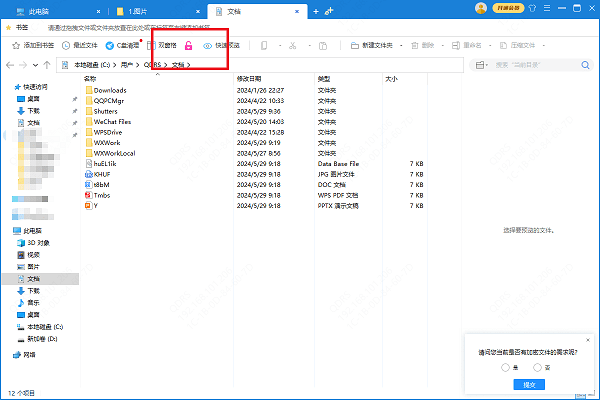Select the 是 radio button in survey
This screenshot has width=600, height=400.
(507, 367)
